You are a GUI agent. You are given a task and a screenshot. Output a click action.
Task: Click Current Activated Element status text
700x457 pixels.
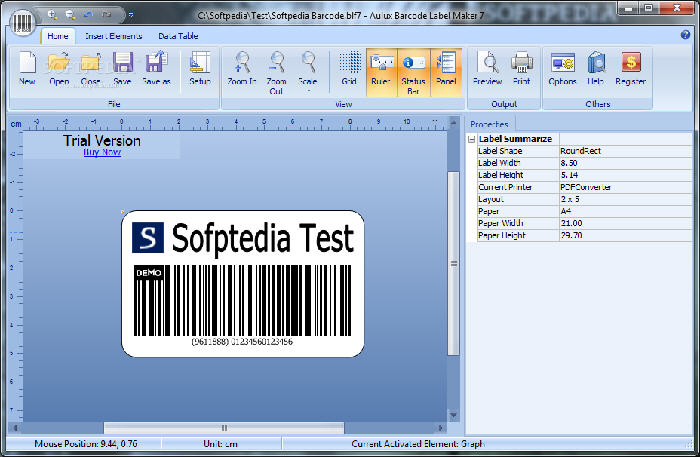click(x=418, y=444)
